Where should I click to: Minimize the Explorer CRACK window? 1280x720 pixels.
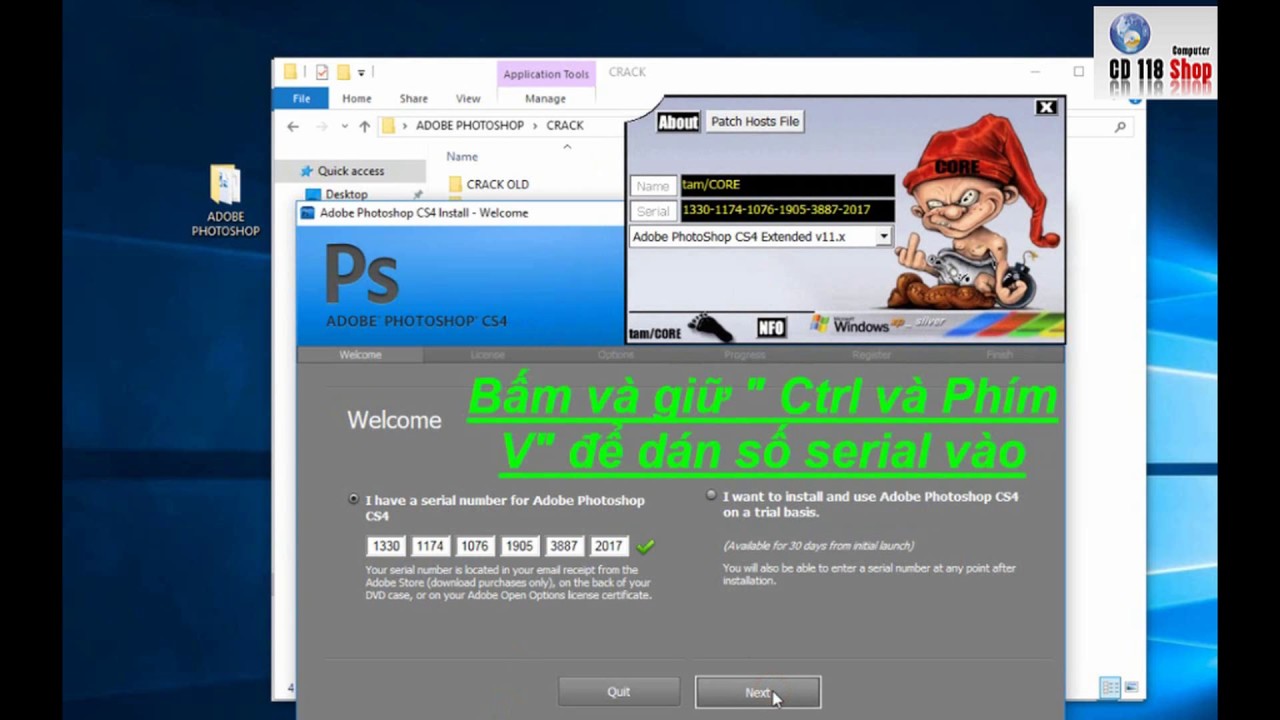pyautogui.click(x=1035, y=72)
